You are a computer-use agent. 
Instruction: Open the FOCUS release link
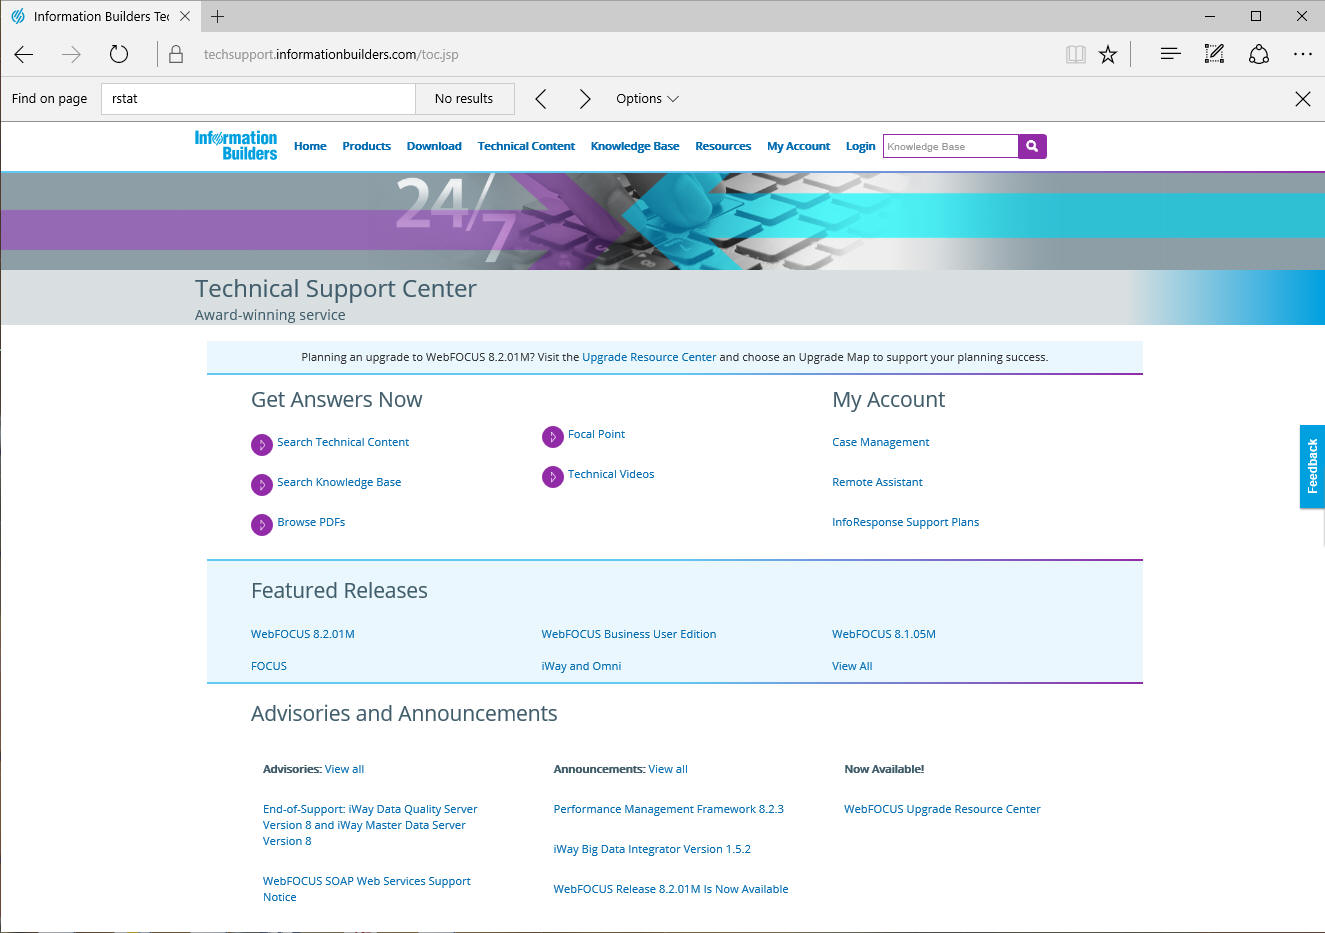[269, 666]
